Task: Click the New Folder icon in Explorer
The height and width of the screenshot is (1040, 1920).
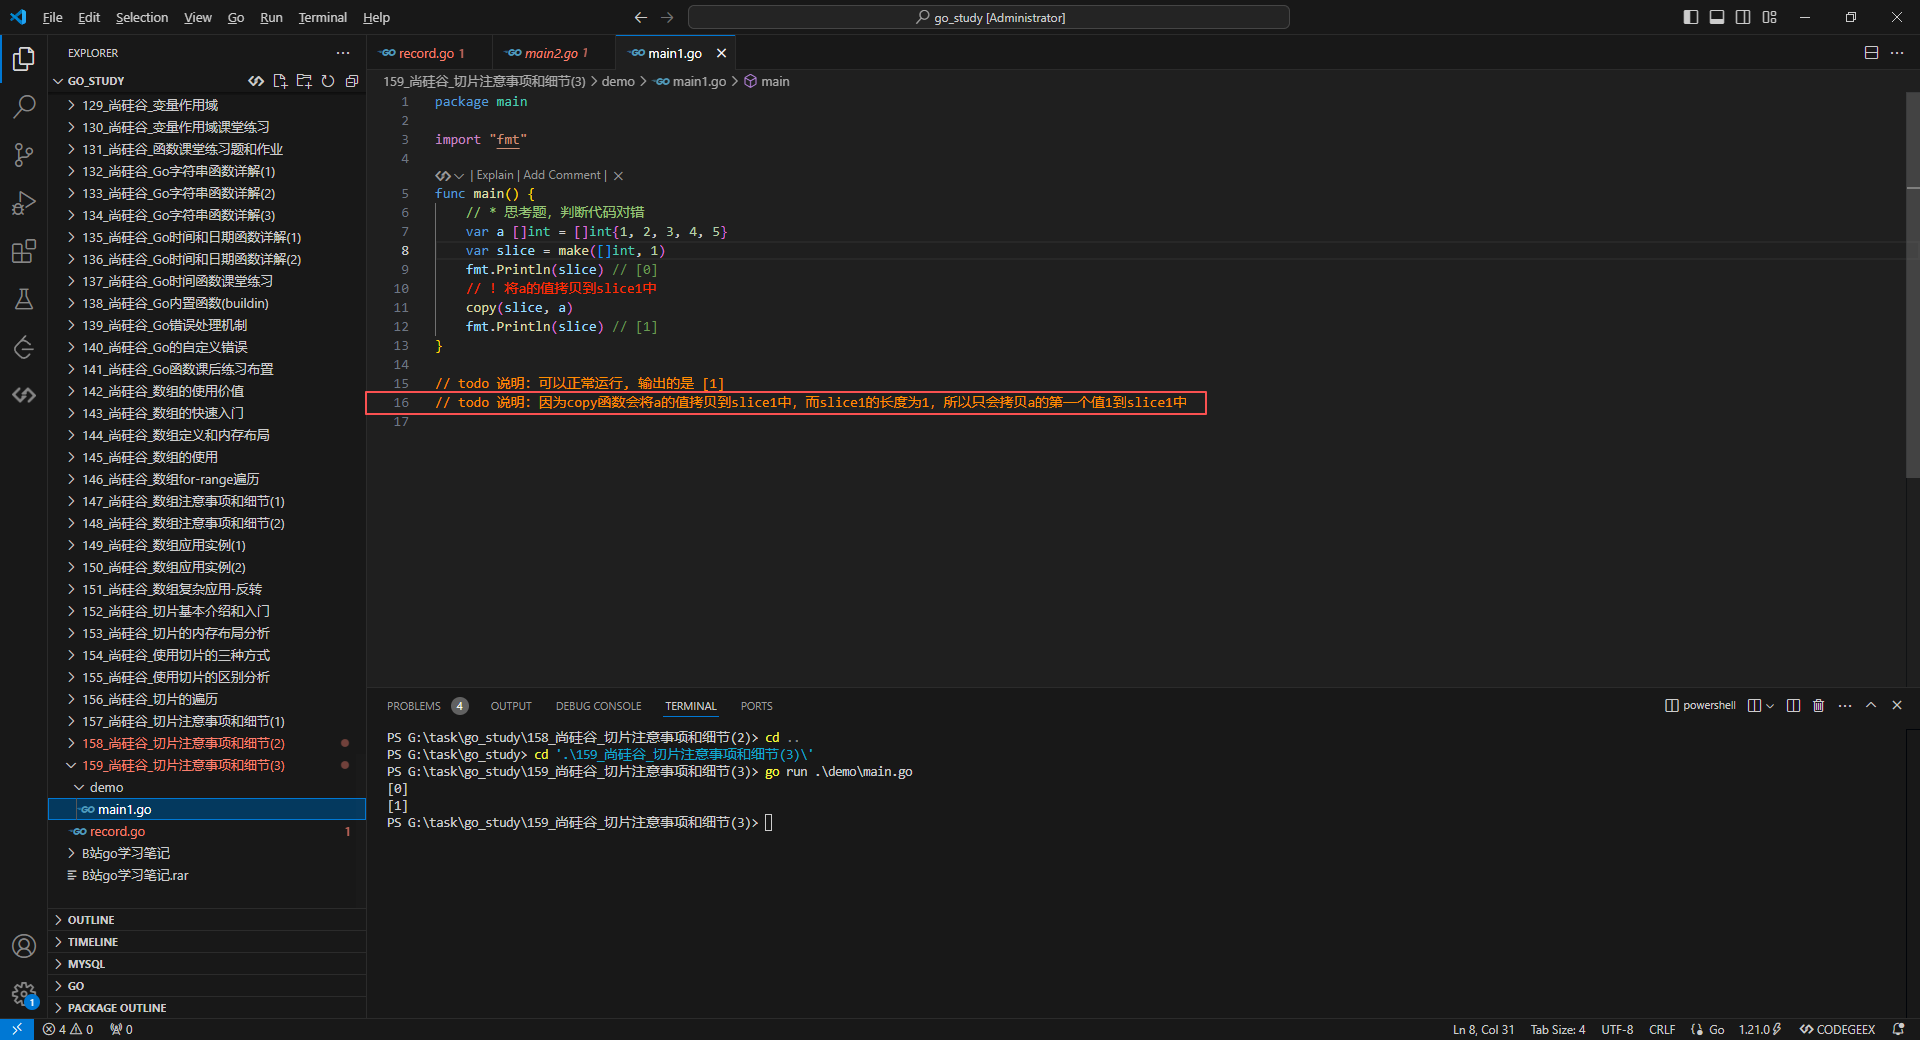Action: (x=304, y=81)
